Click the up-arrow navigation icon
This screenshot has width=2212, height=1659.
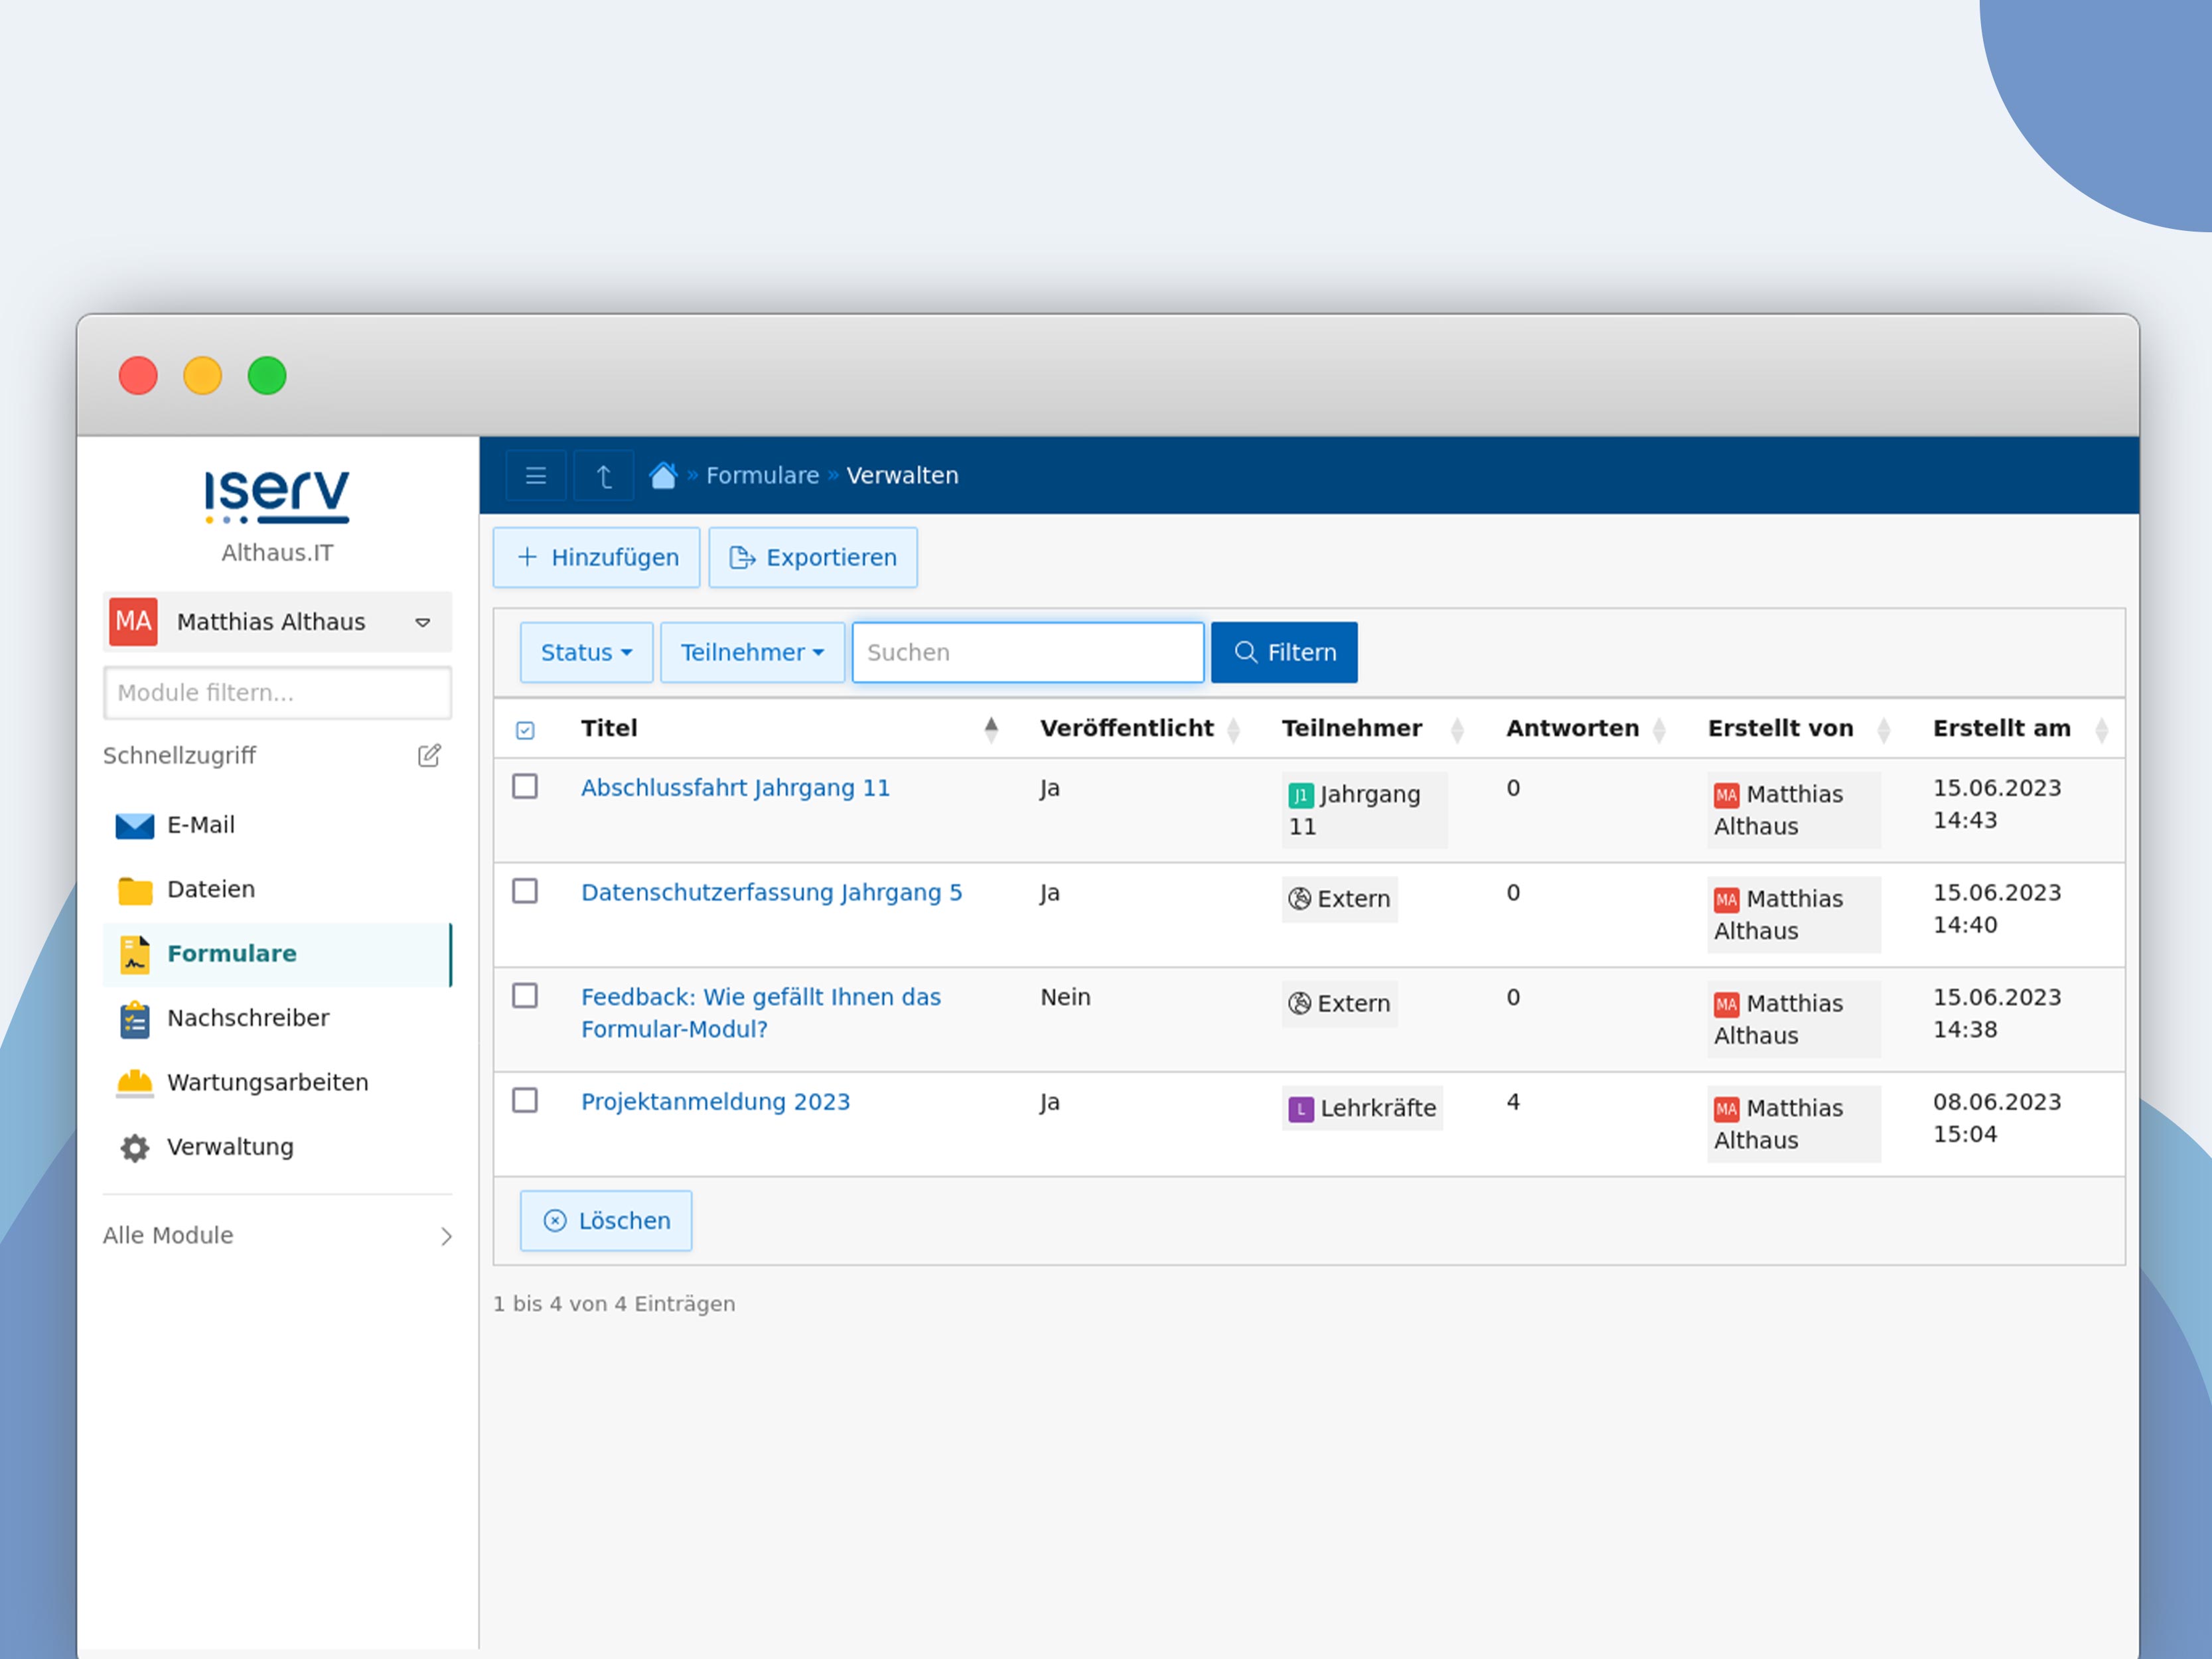pos(603,476)
